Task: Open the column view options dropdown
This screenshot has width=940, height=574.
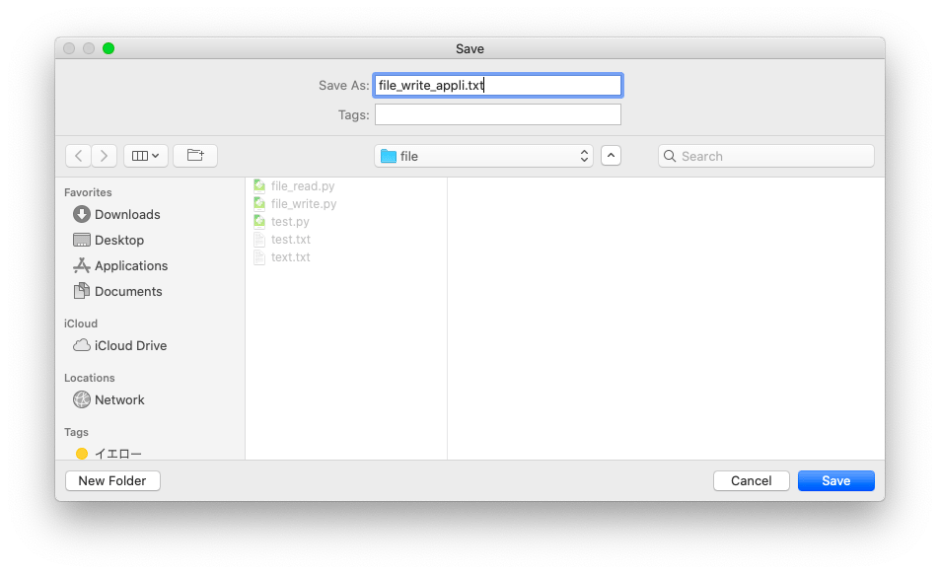Action: tap(146, 156)
